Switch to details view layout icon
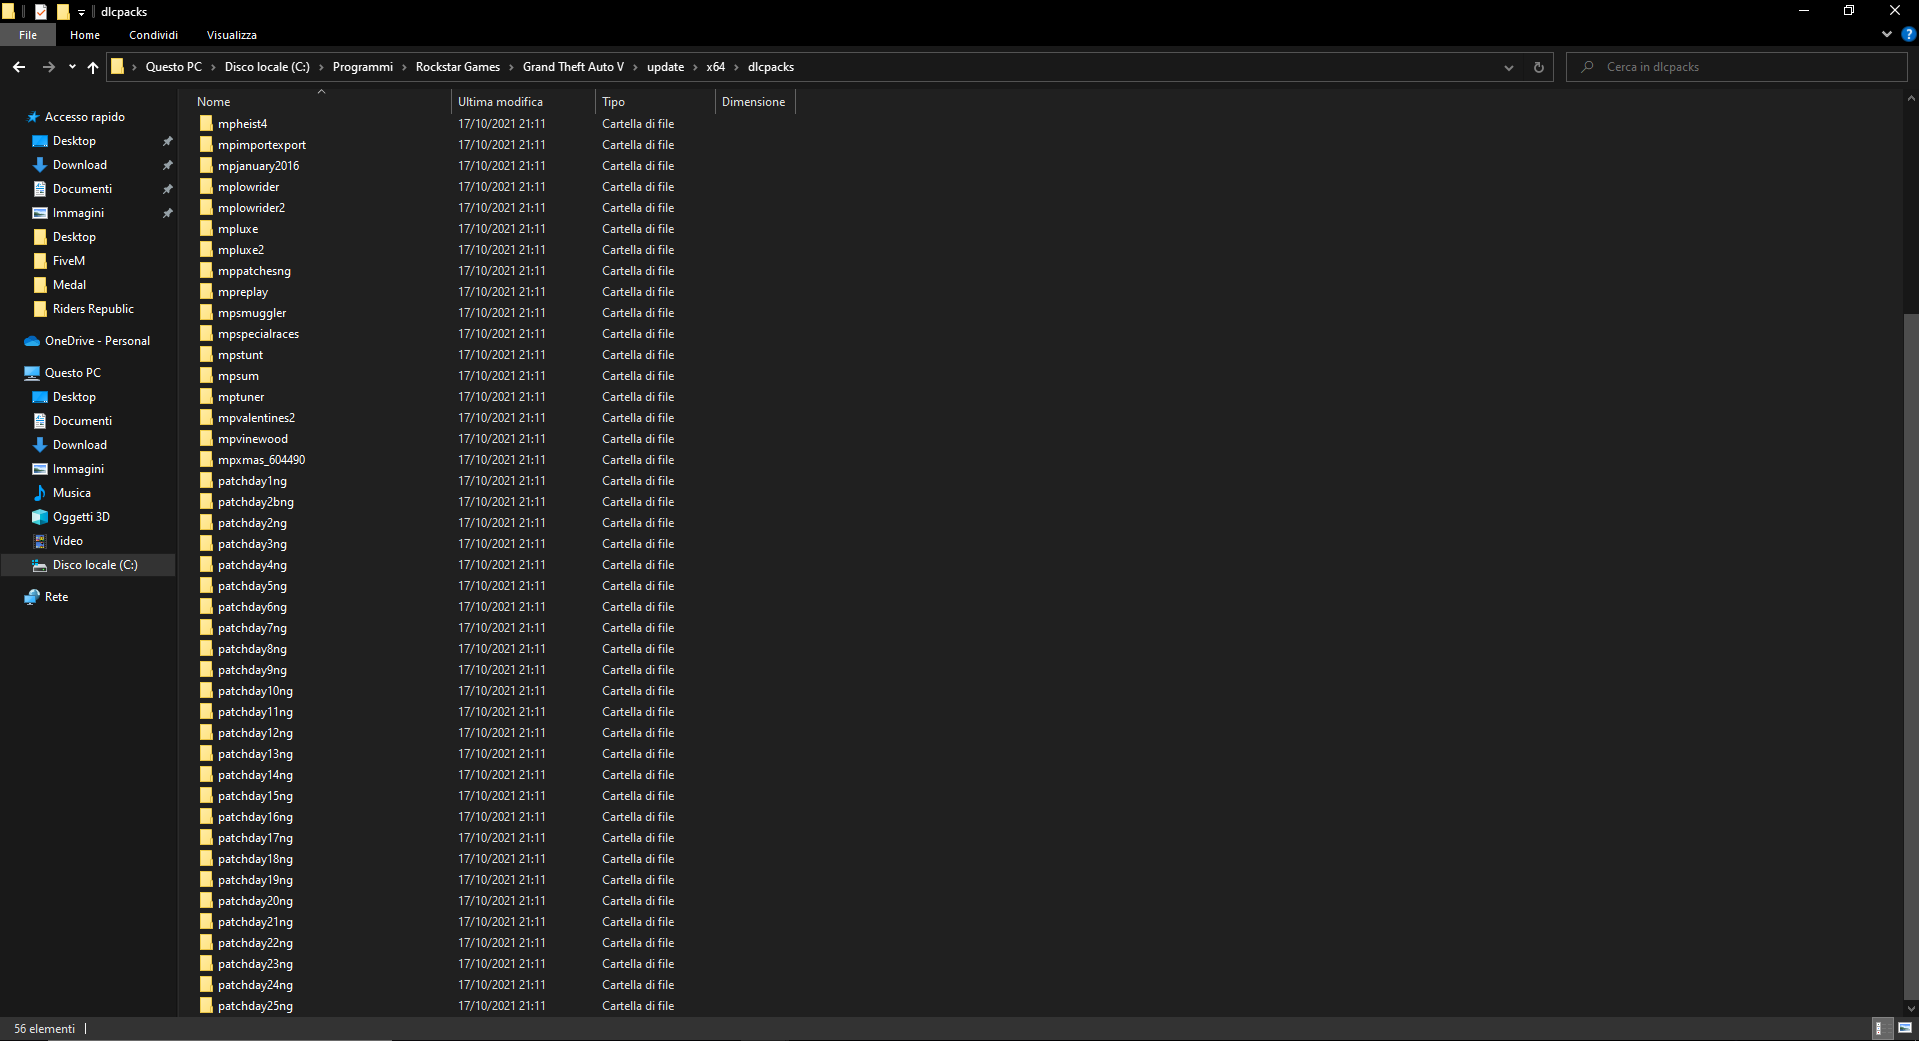1919x1041 pixels. tap(1879, 1028)
